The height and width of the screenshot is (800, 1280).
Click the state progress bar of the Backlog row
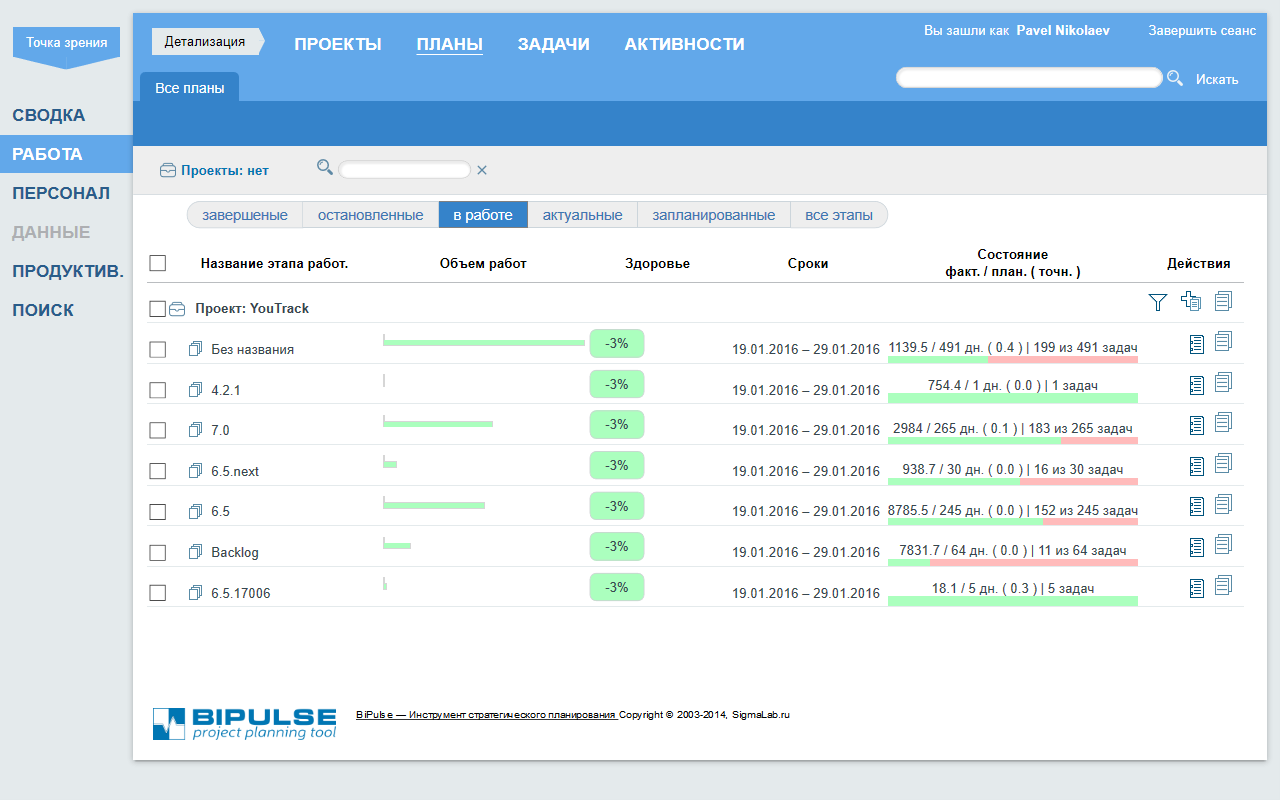coord(1013,562)
